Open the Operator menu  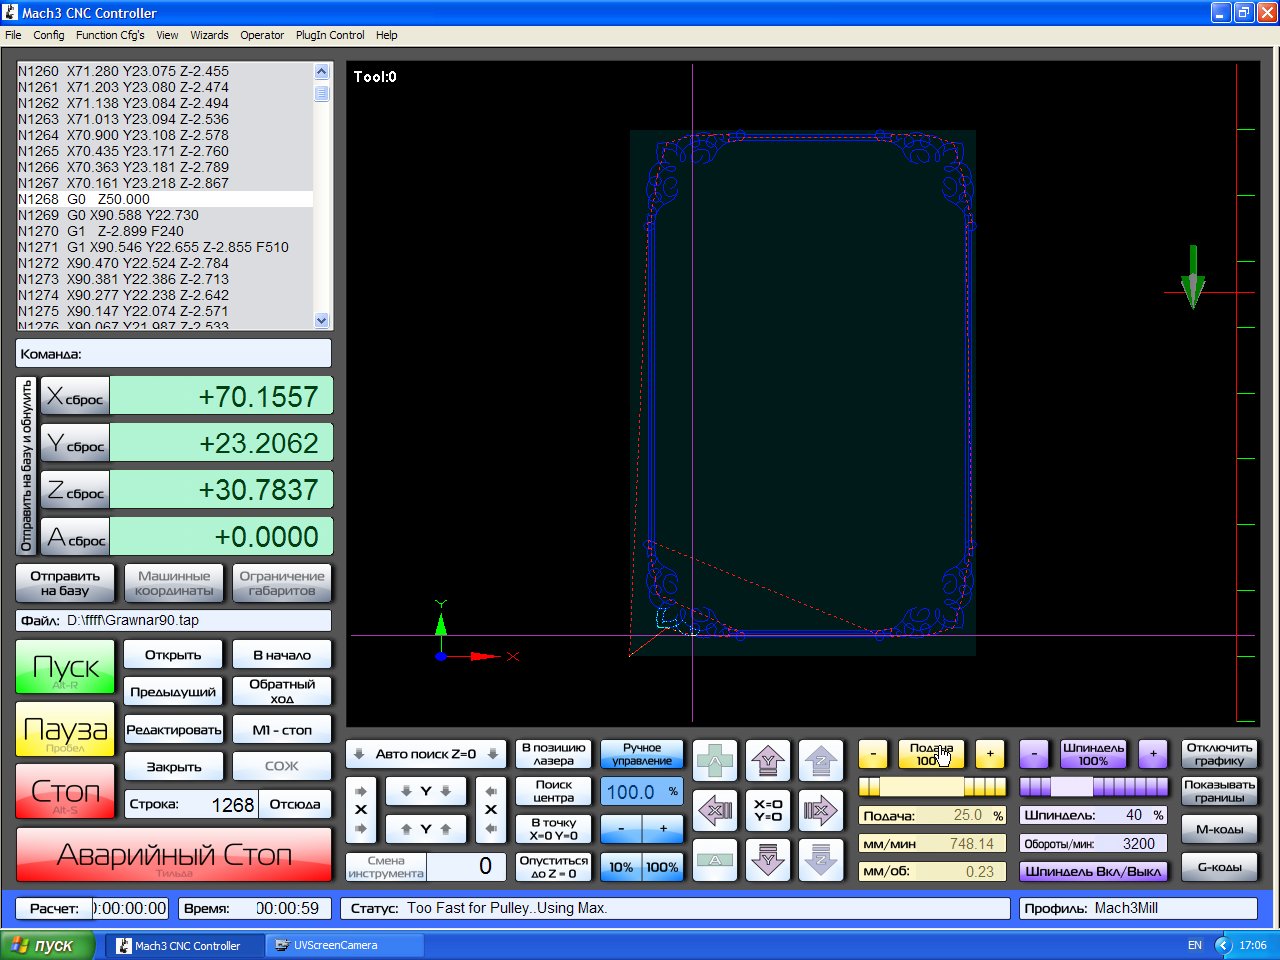tap(262, 35)
